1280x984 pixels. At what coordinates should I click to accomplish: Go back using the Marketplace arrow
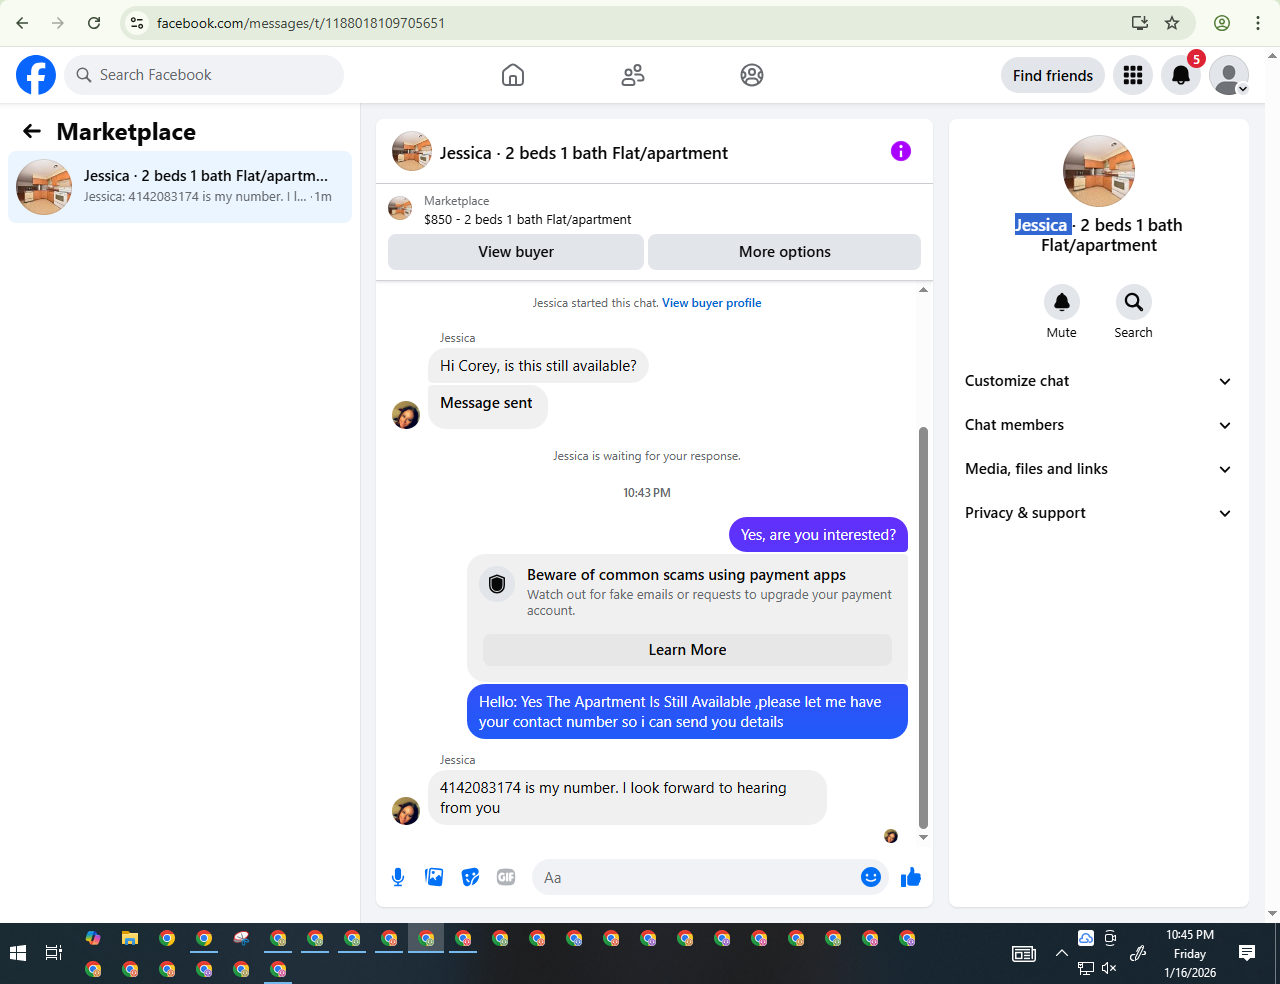click(x=32, y=131)
